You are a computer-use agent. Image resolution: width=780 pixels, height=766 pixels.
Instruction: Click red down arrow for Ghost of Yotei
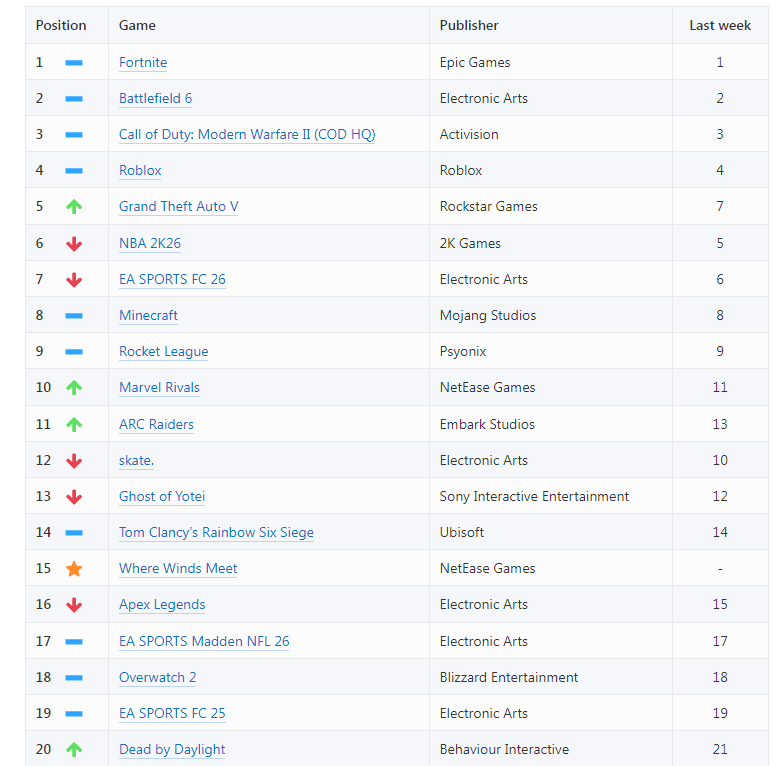[74, 496]
